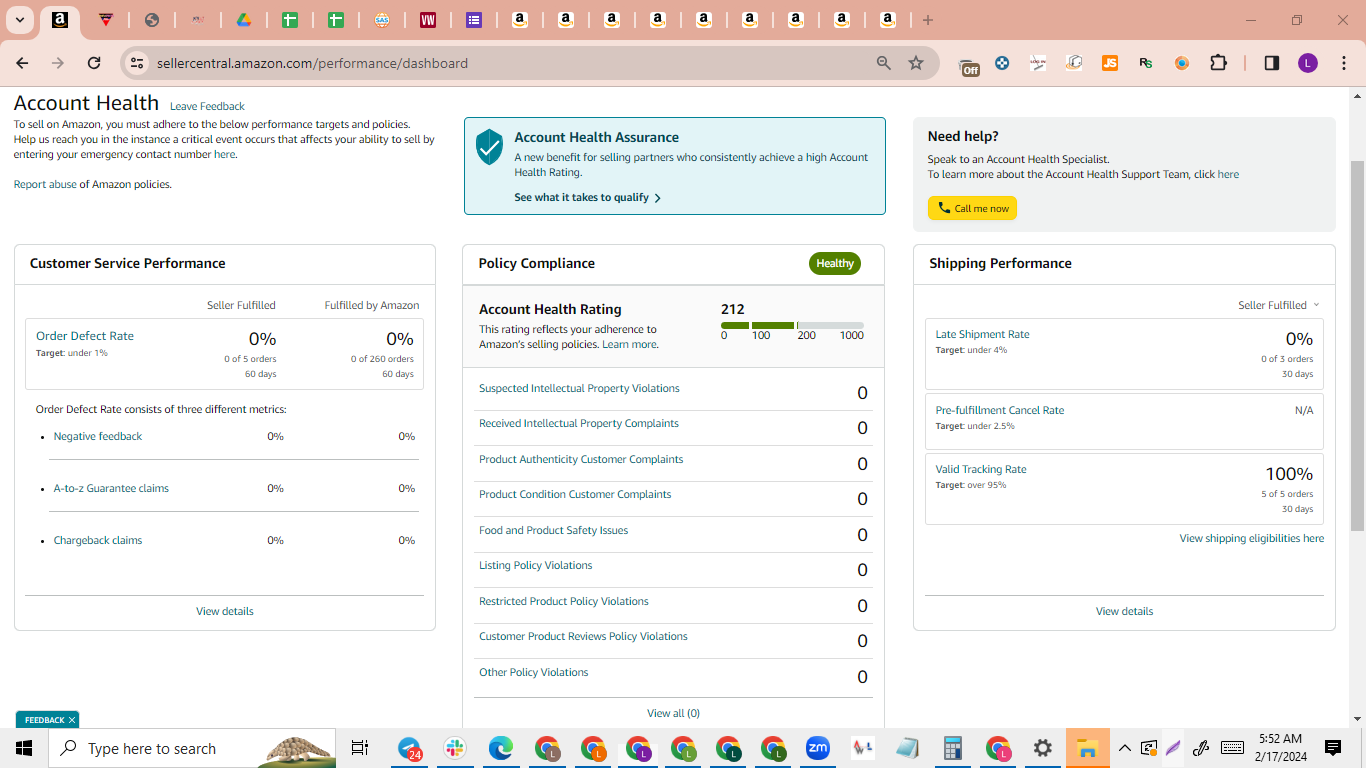
Task: Open Telegram from the taskbar
Action: pyautogui.click(x=410, y=748)
